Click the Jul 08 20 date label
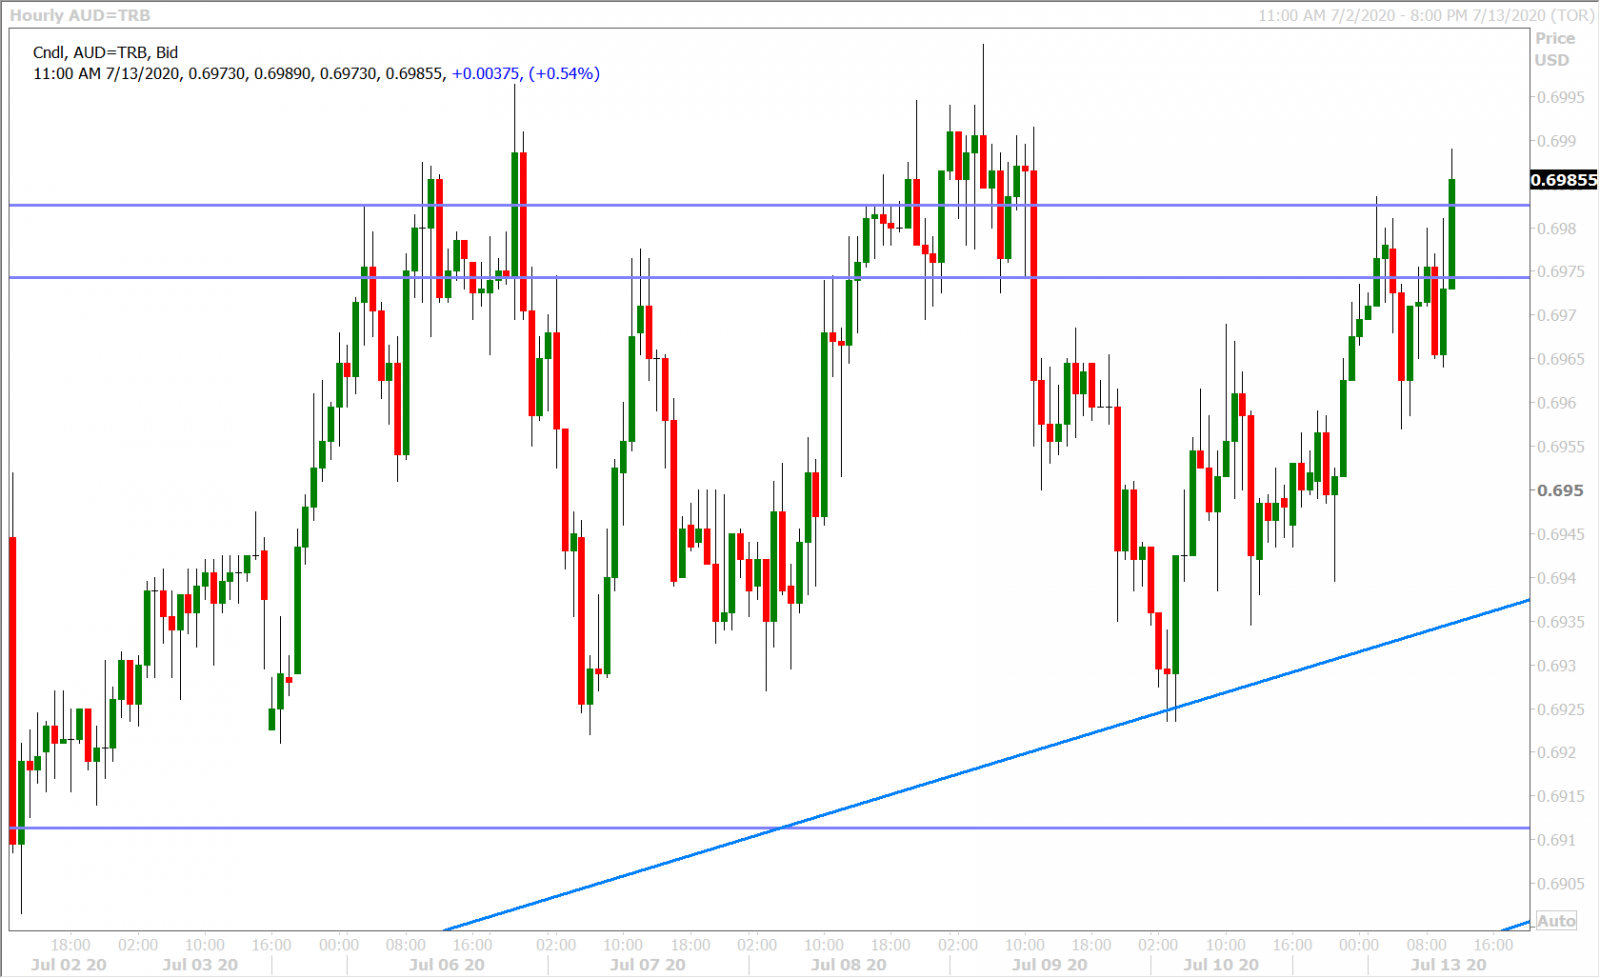This screenshot has height=978, width=1600. 849,965
